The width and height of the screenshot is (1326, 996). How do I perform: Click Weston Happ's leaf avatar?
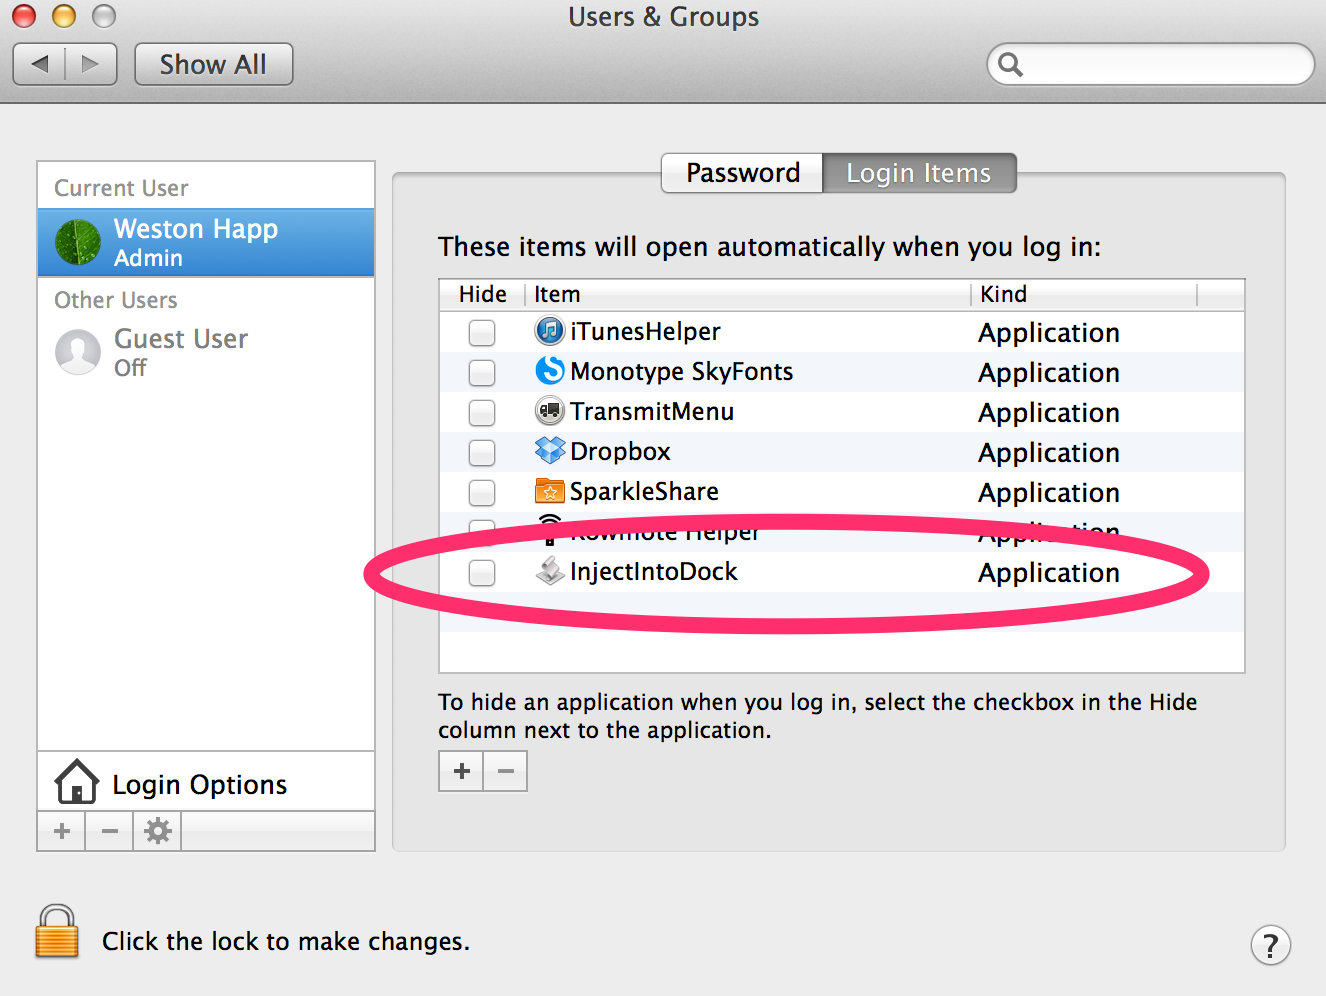(x=78, y=242)
